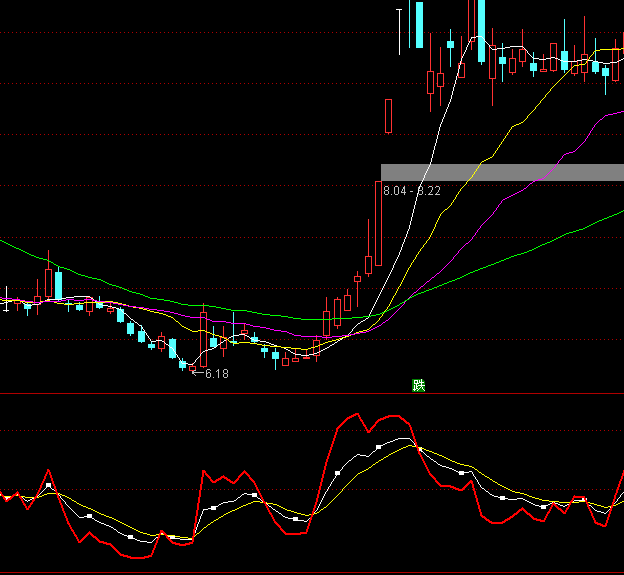
Task: Click the red hollow candle above gray band
Action: click(388, 116)
